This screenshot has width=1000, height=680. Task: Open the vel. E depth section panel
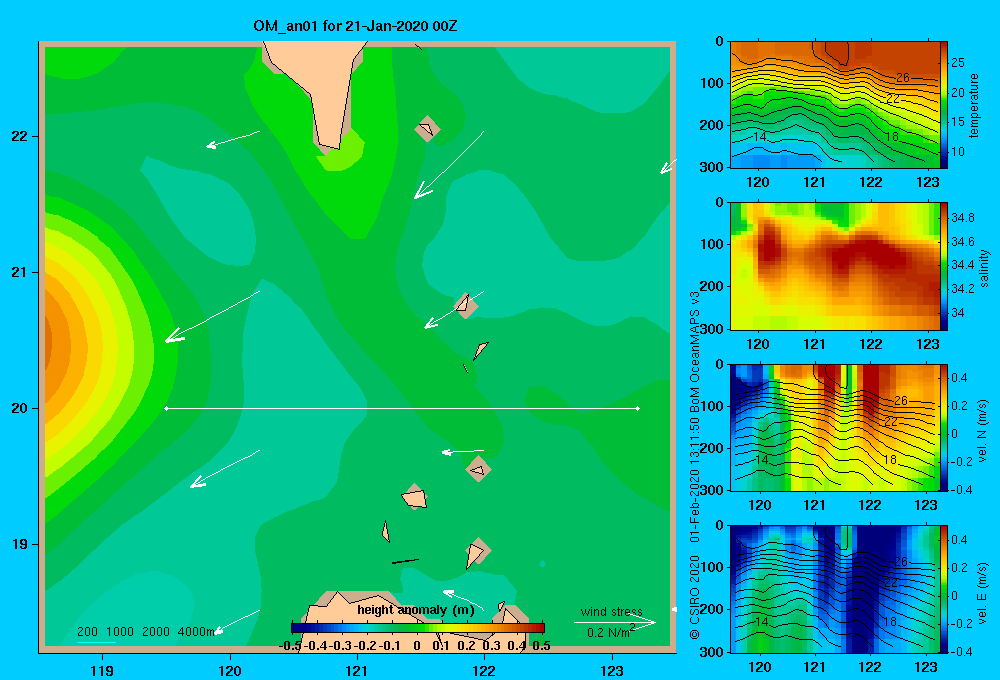[x=835, y=589]
